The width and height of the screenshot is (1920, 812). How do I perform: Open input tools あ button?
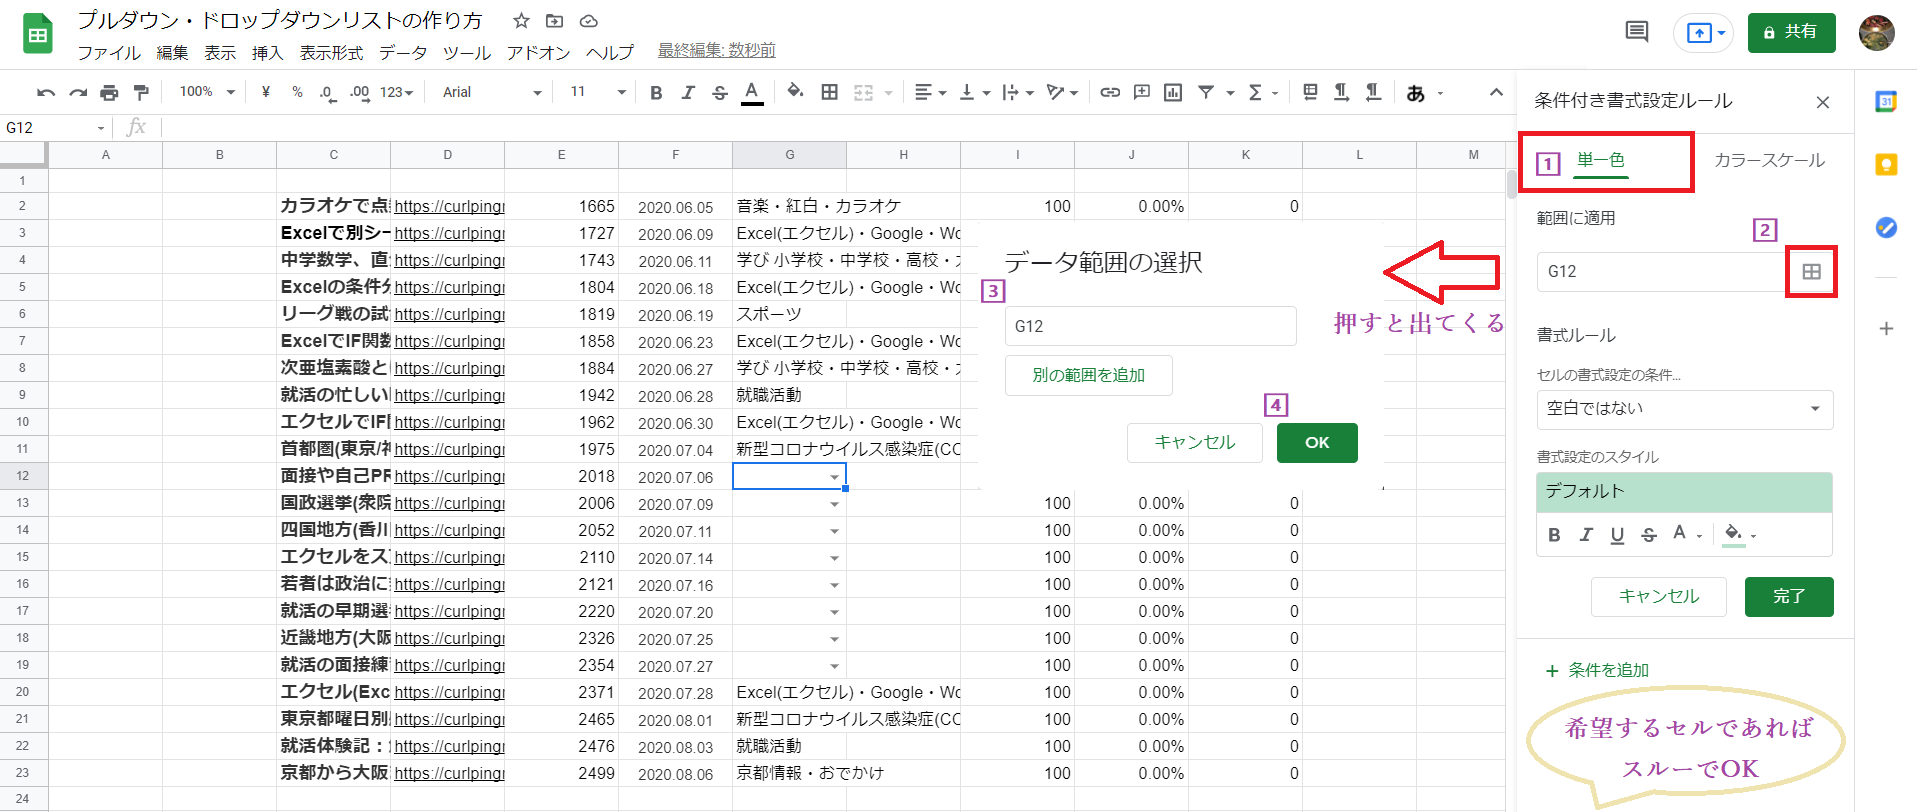pos(1415,93)
